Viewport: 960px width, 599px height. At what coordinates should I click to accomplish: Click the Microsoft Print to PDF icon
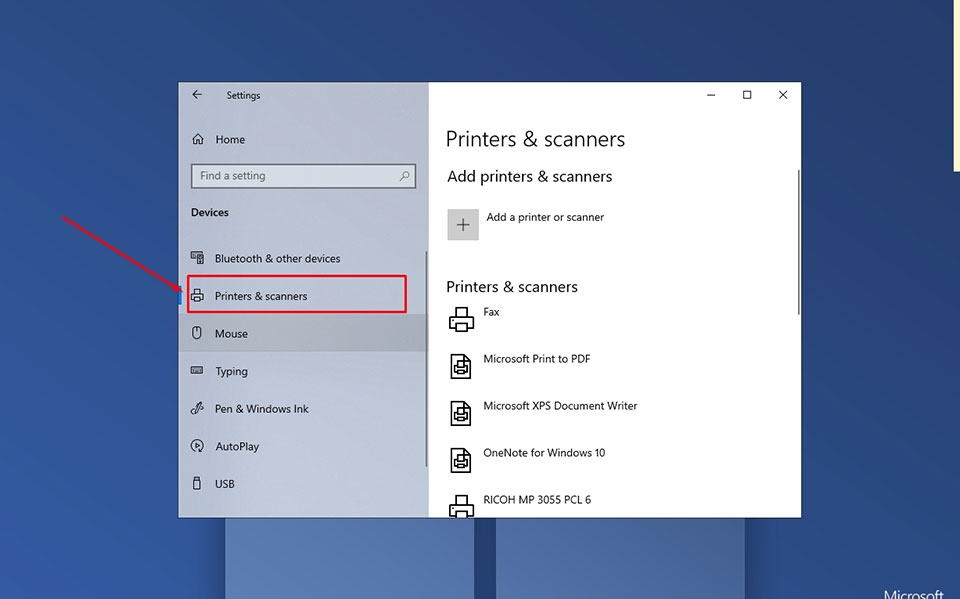pos(461,366)
